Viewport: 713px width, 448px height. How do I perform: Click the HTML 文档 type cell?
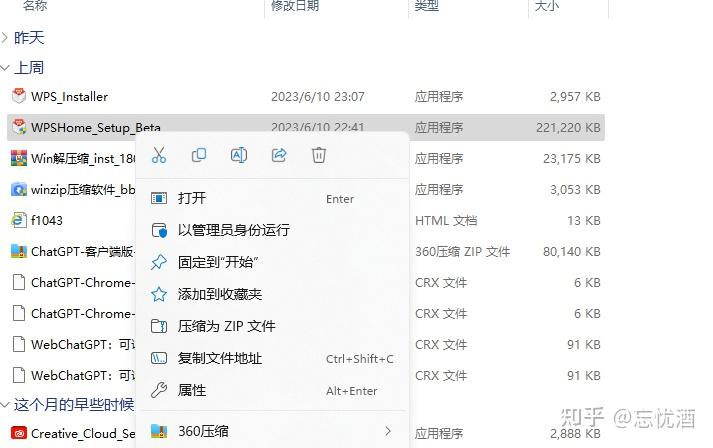tap(446, 221)
